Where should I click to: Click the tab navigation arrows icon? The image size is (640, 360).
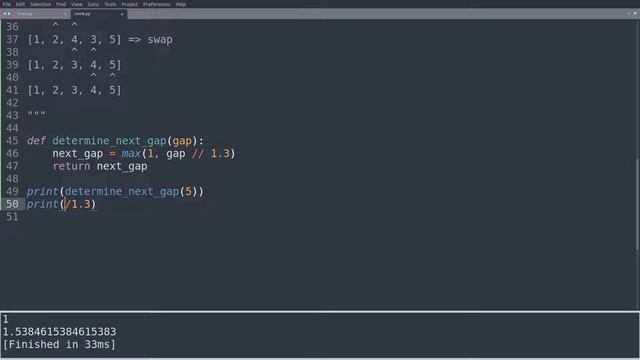point(7,14)
